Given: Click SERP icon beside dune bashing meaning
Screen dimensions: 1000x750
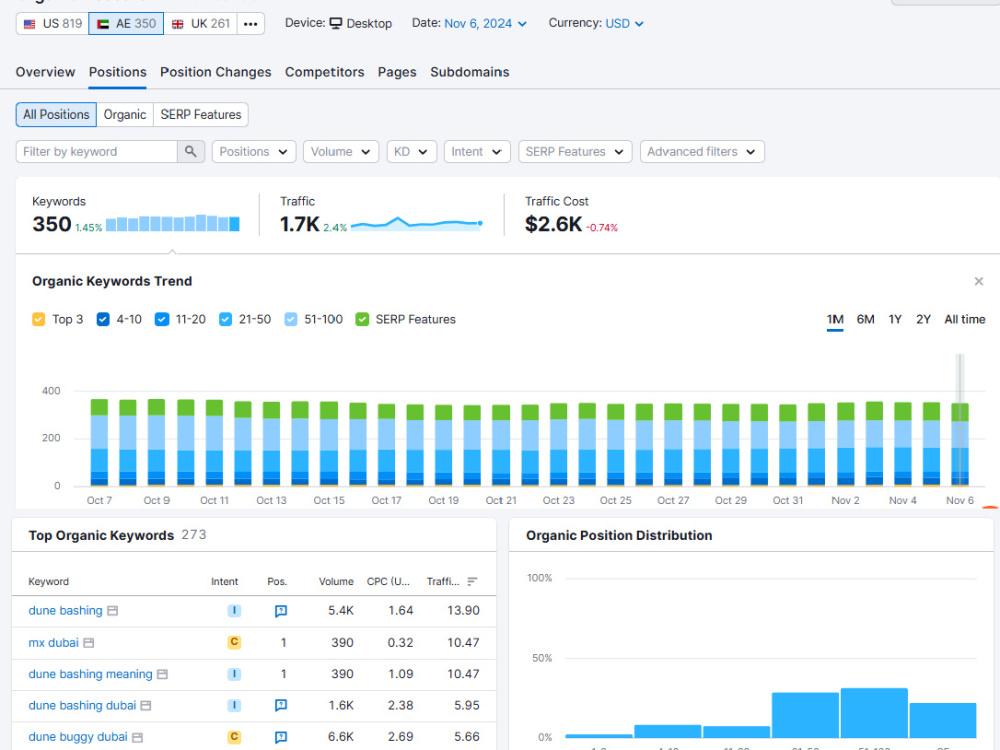Looking at the screenshot, I should [x=163, y=674].
